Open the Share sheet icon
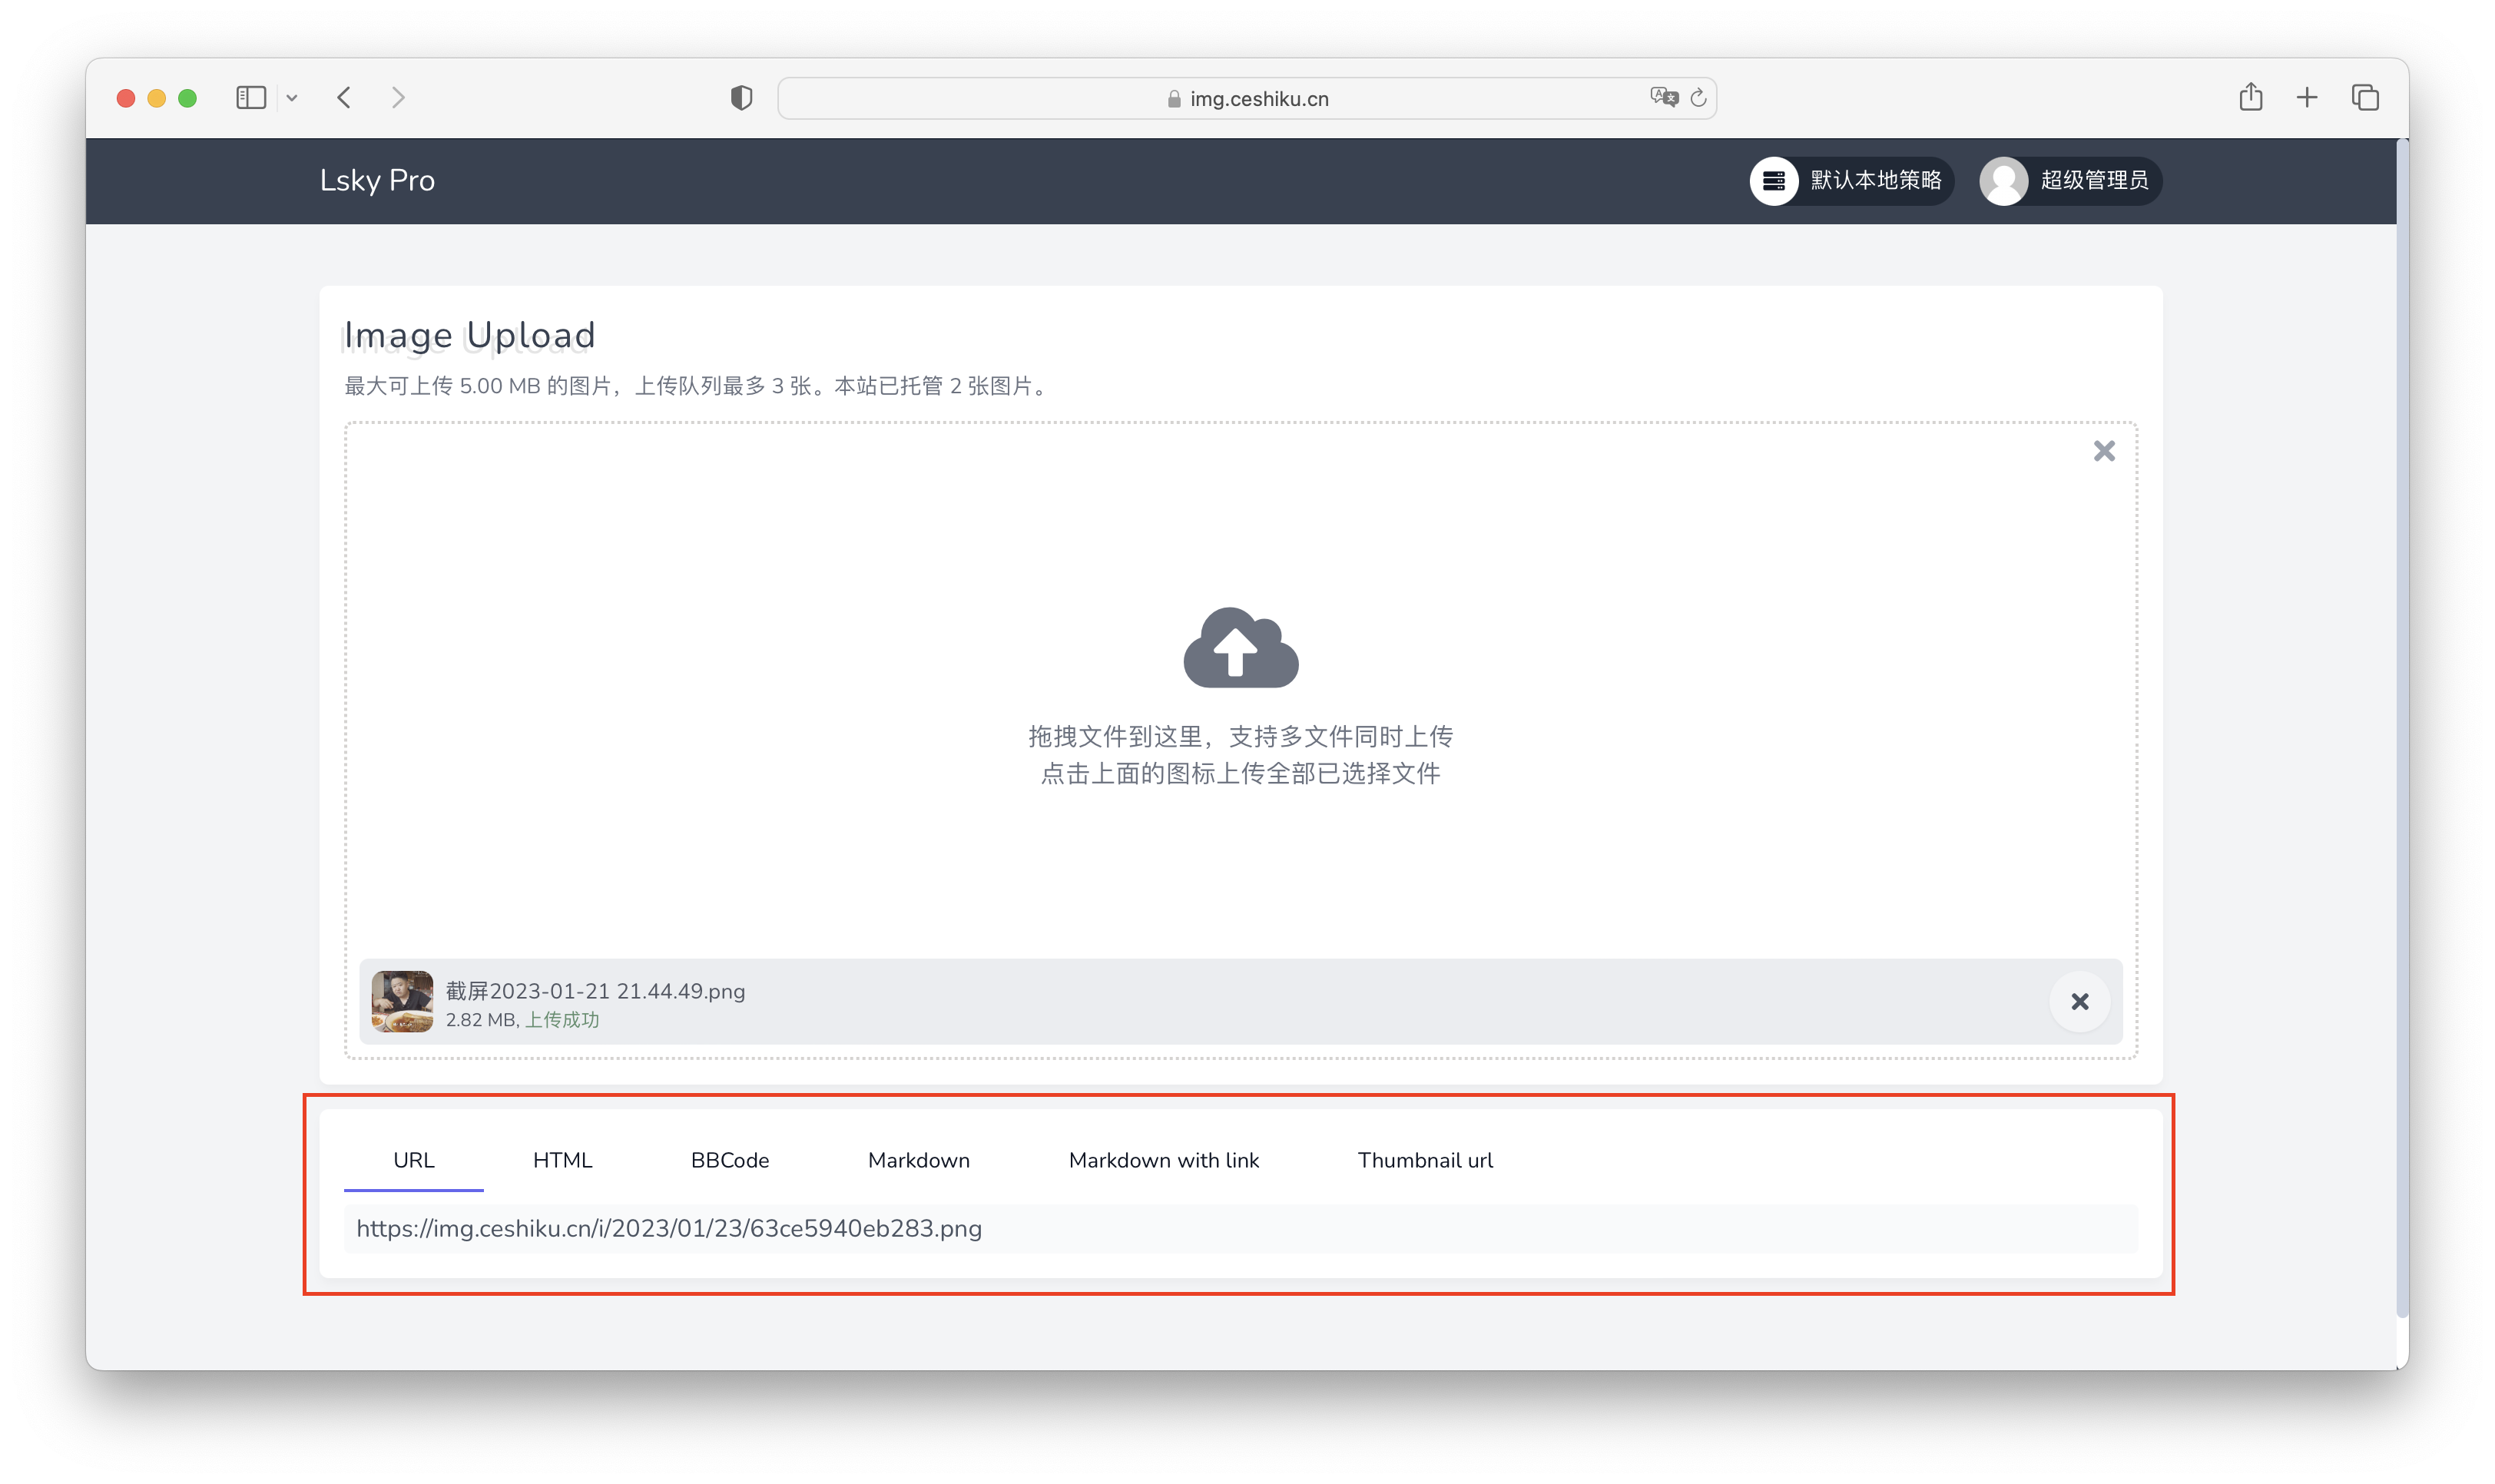 (x=2251, y=97)
